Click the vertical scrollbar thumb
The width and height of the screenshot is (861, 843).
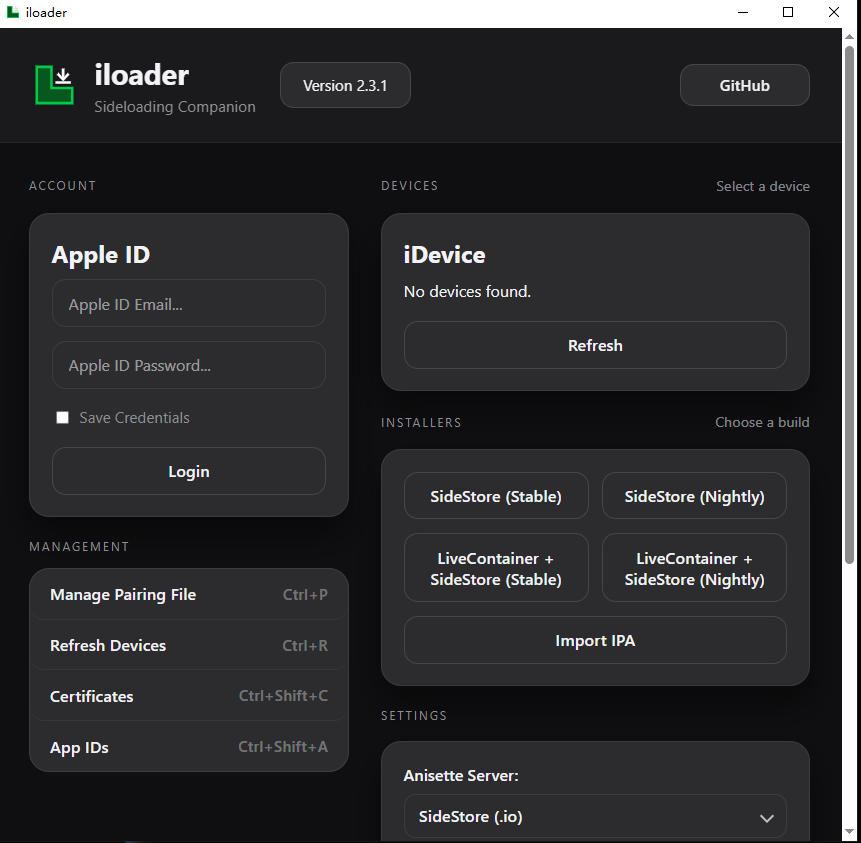(849, 305)
